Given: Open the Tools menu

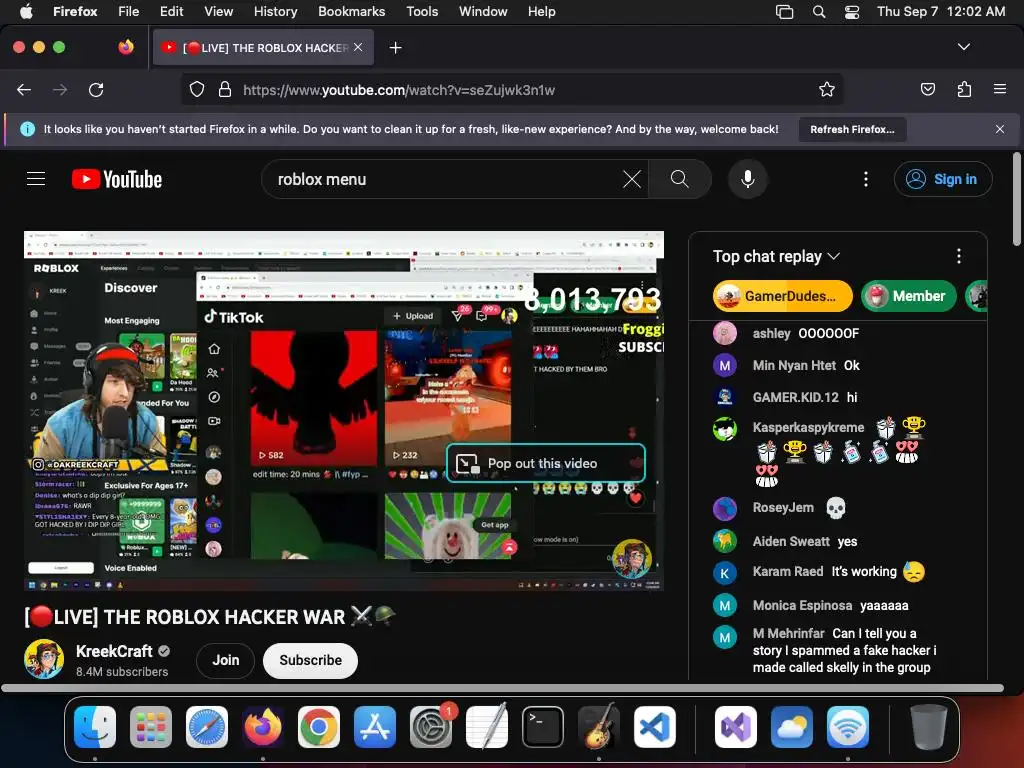Looking at the screenshot, I should point(422,12).
